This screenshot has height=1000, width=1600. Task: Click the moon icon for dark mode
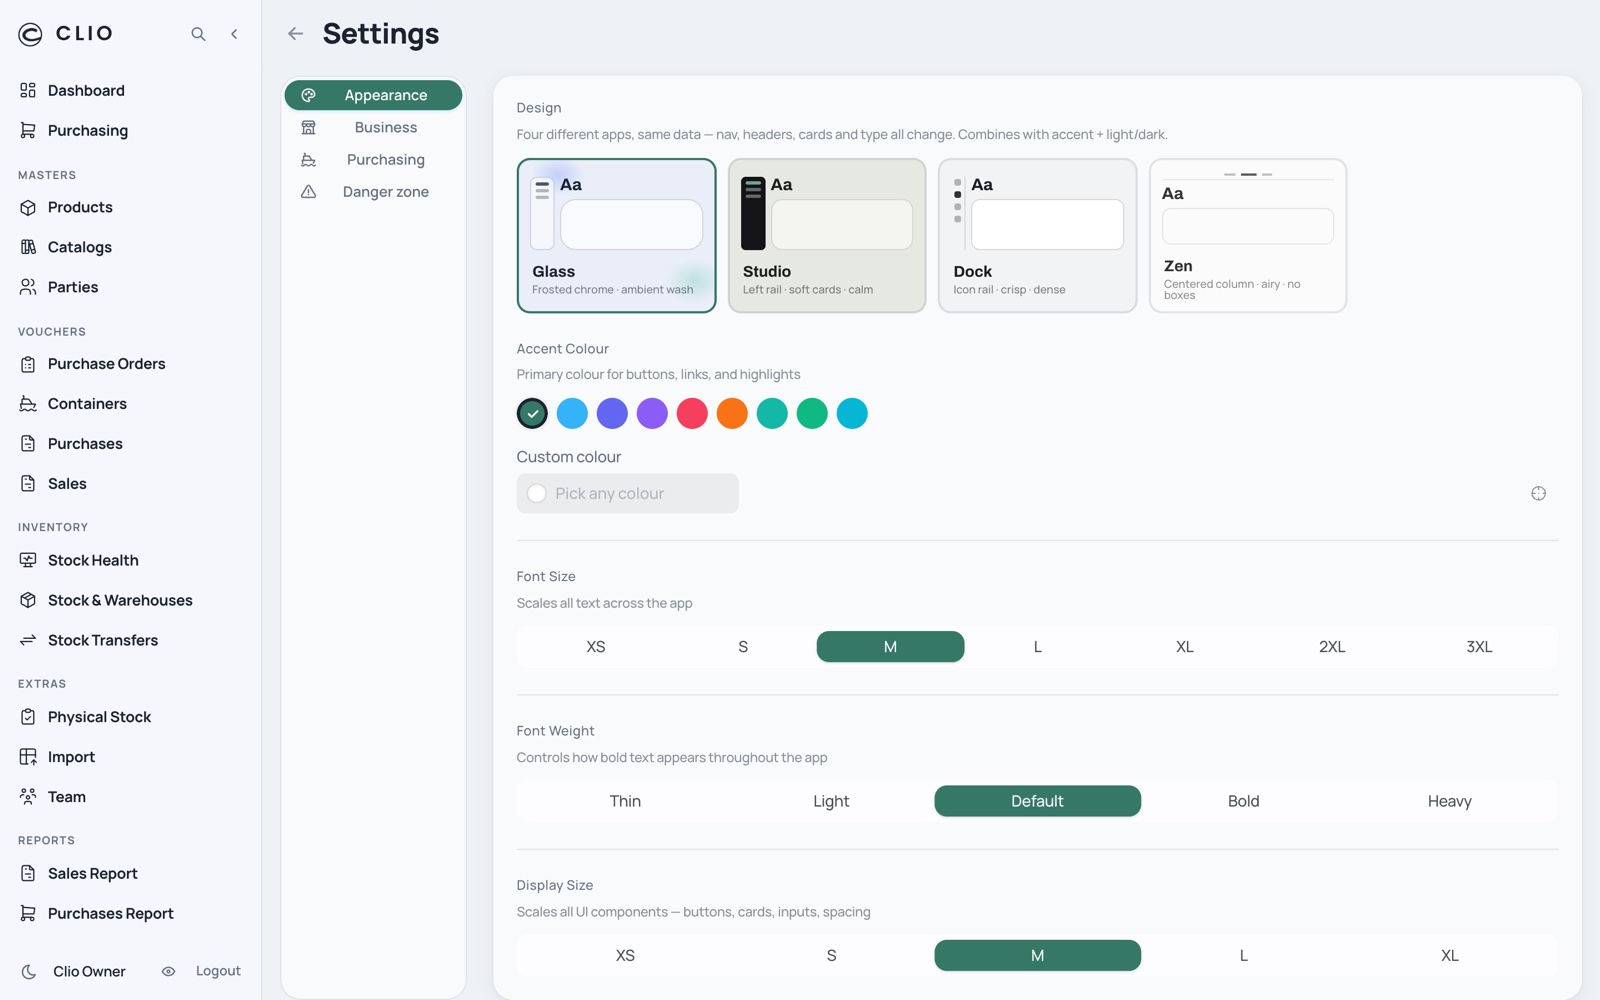click(29, 971)
